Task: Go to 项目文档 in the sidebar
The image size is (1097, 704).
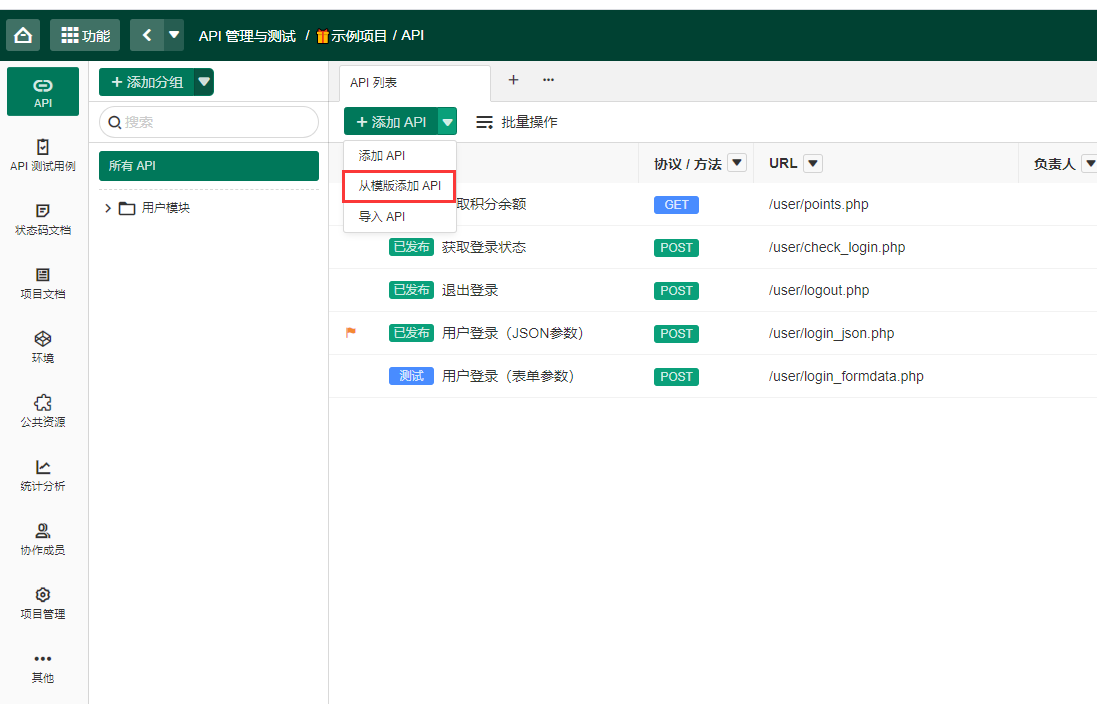Action: pos(42,283)
